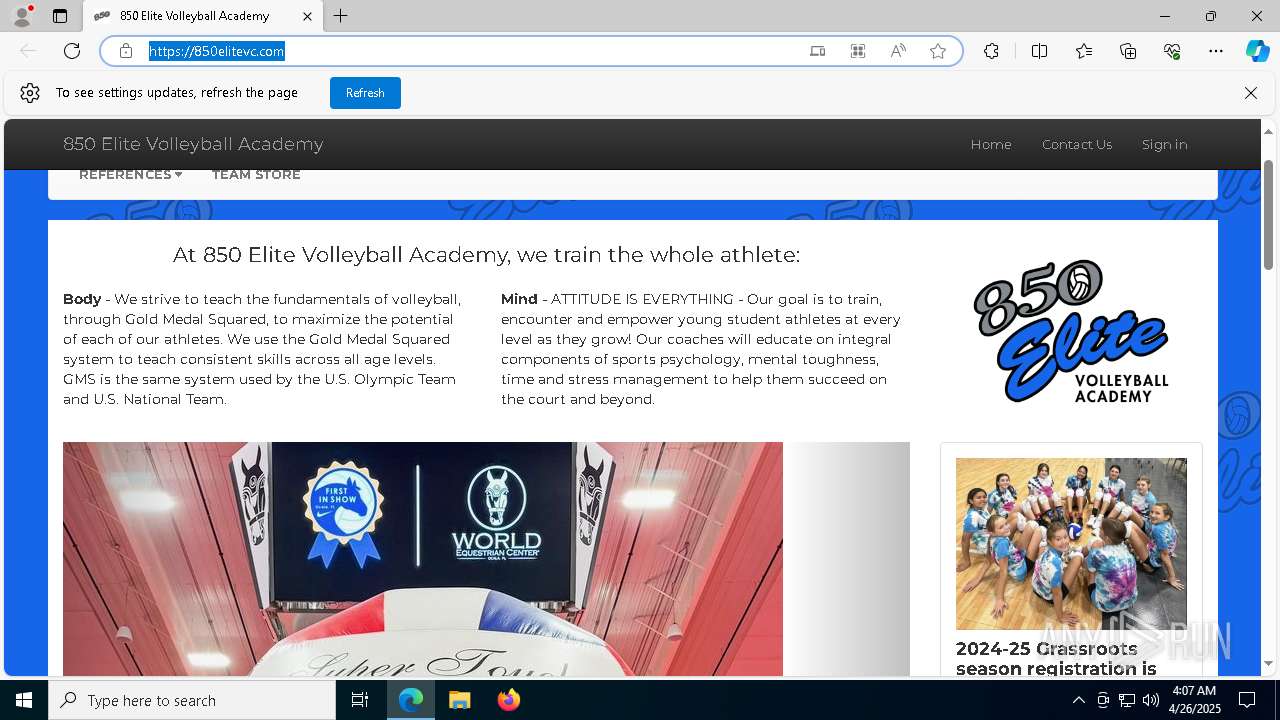This screenshot has width=1280, height=720.
Task: Click the World Equestrian Center slideshow image
Action: (x=423, y=559)
